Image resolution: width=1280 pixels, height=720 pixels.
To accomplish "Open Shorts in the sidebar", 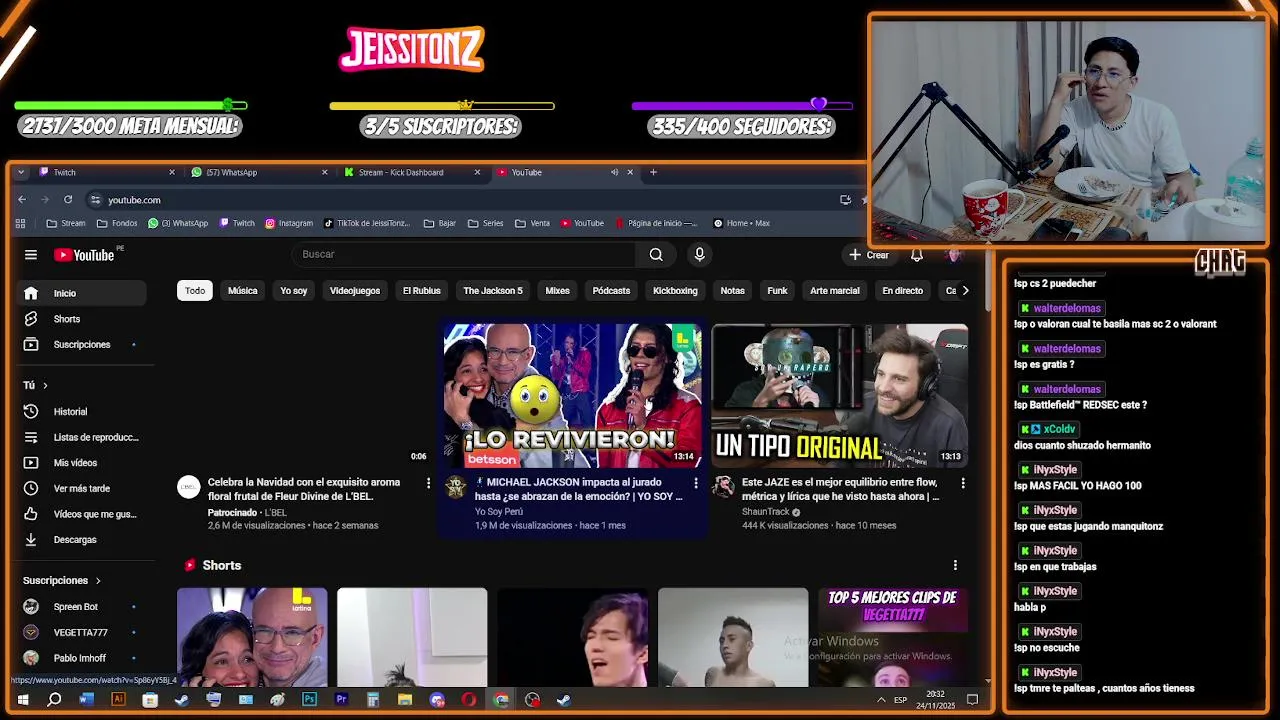I will pos(83,319).
